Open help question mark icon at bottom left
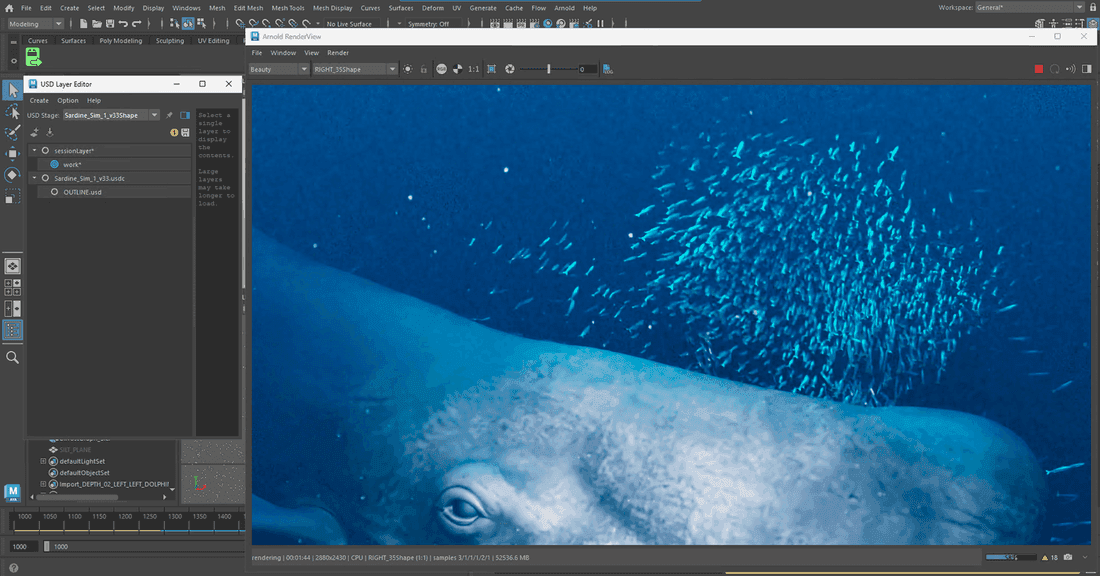This screenshot has height=576, width=1100. tap(13, 568)
